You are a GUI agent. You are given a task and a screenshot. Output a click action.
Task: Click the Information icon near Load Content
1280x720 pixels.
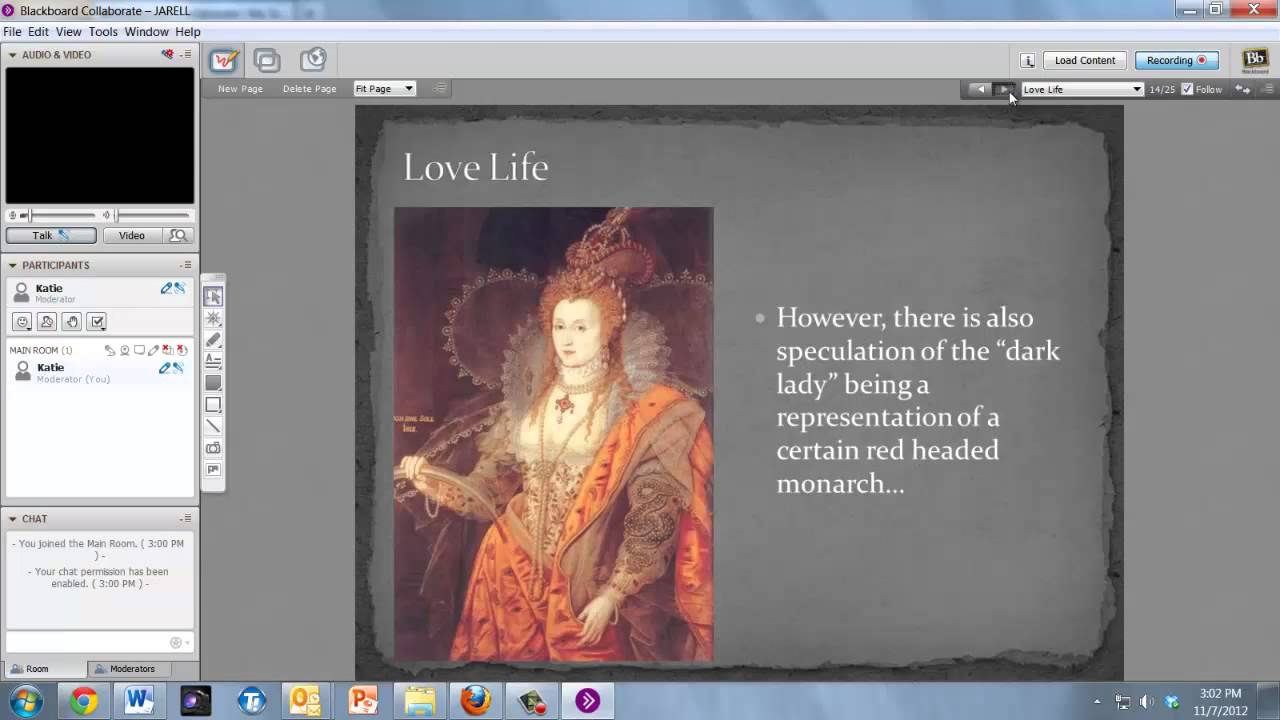pyautogui.click(x=1027, y=60)
